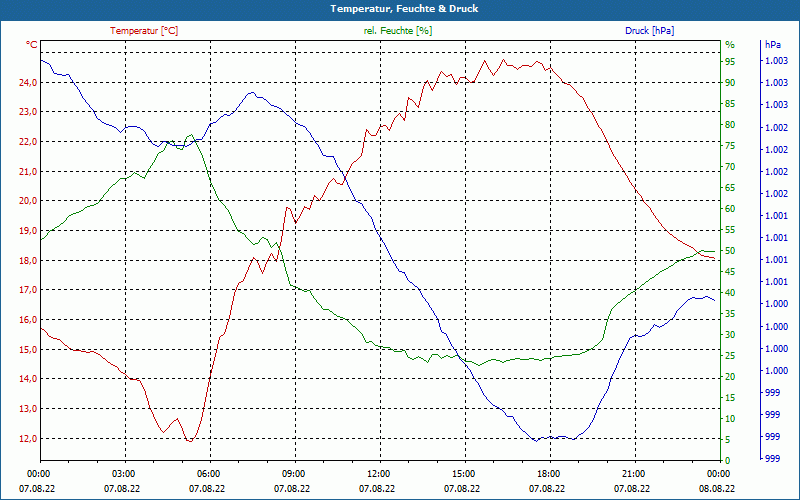Click the green '80' humidity axis value

click(x=730, y=124)
